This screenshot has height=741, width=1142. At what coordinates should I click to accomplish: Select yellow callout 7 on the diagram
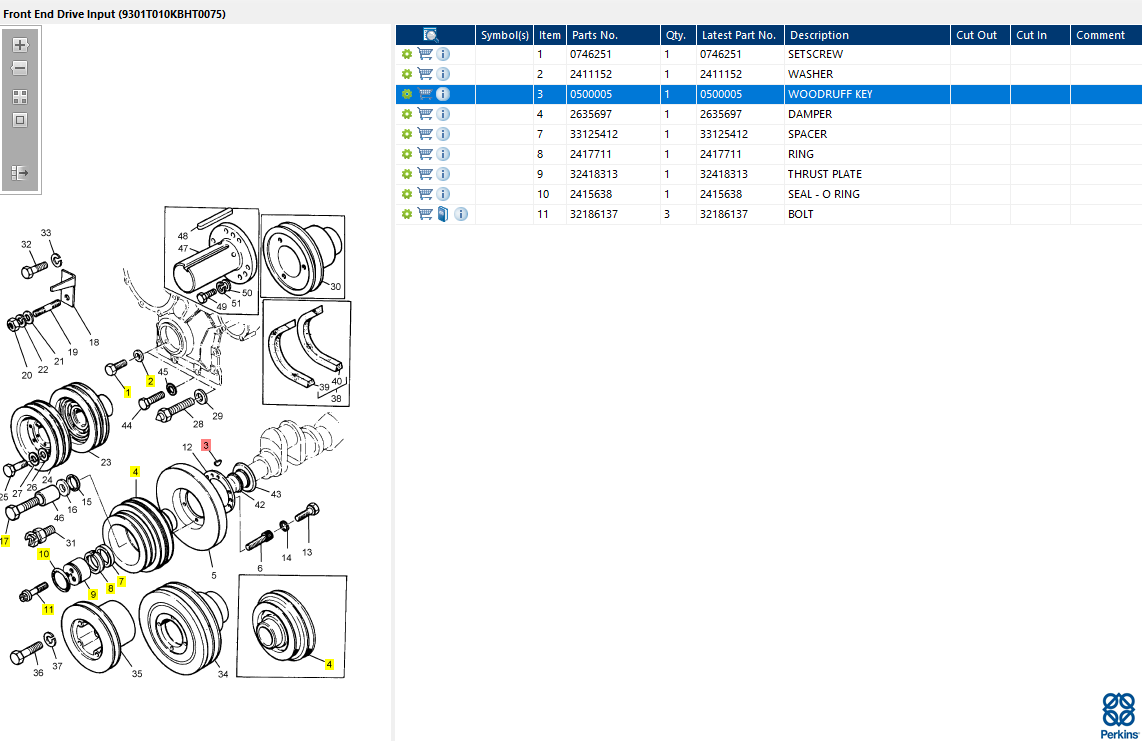pyautogui.click(x=122, y=581)
